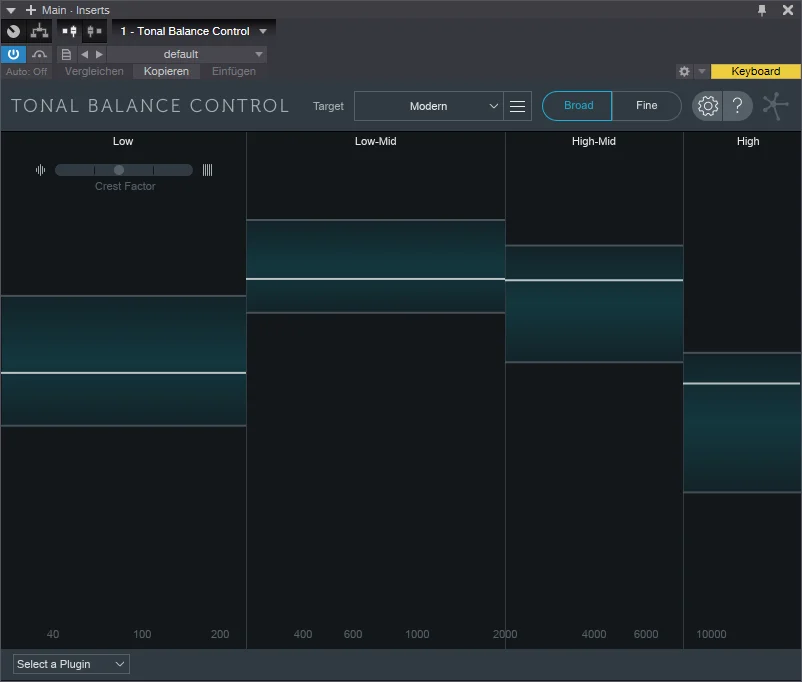Open the Select a Plugin dropdown
The width and height of the screenshot is (802, 682).
pos(71,664)
